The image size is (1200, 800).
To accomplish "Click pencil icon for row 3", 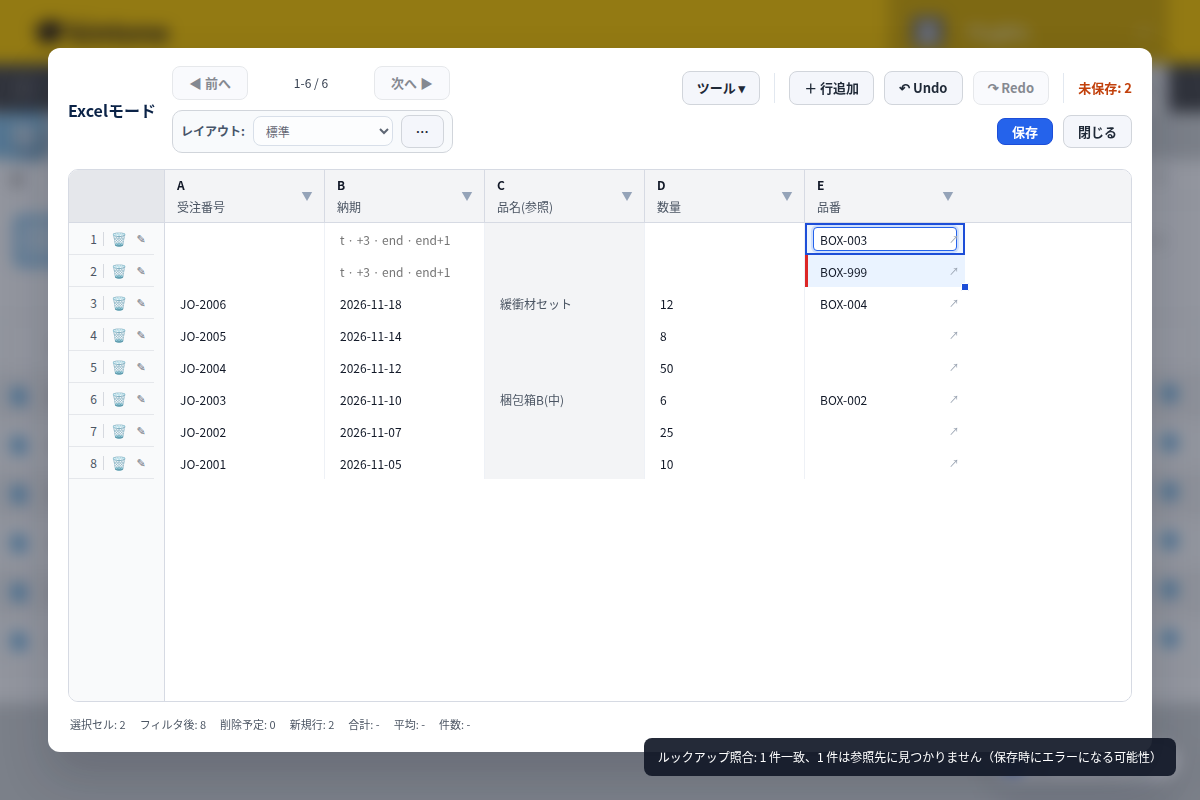I will point(141,304).
